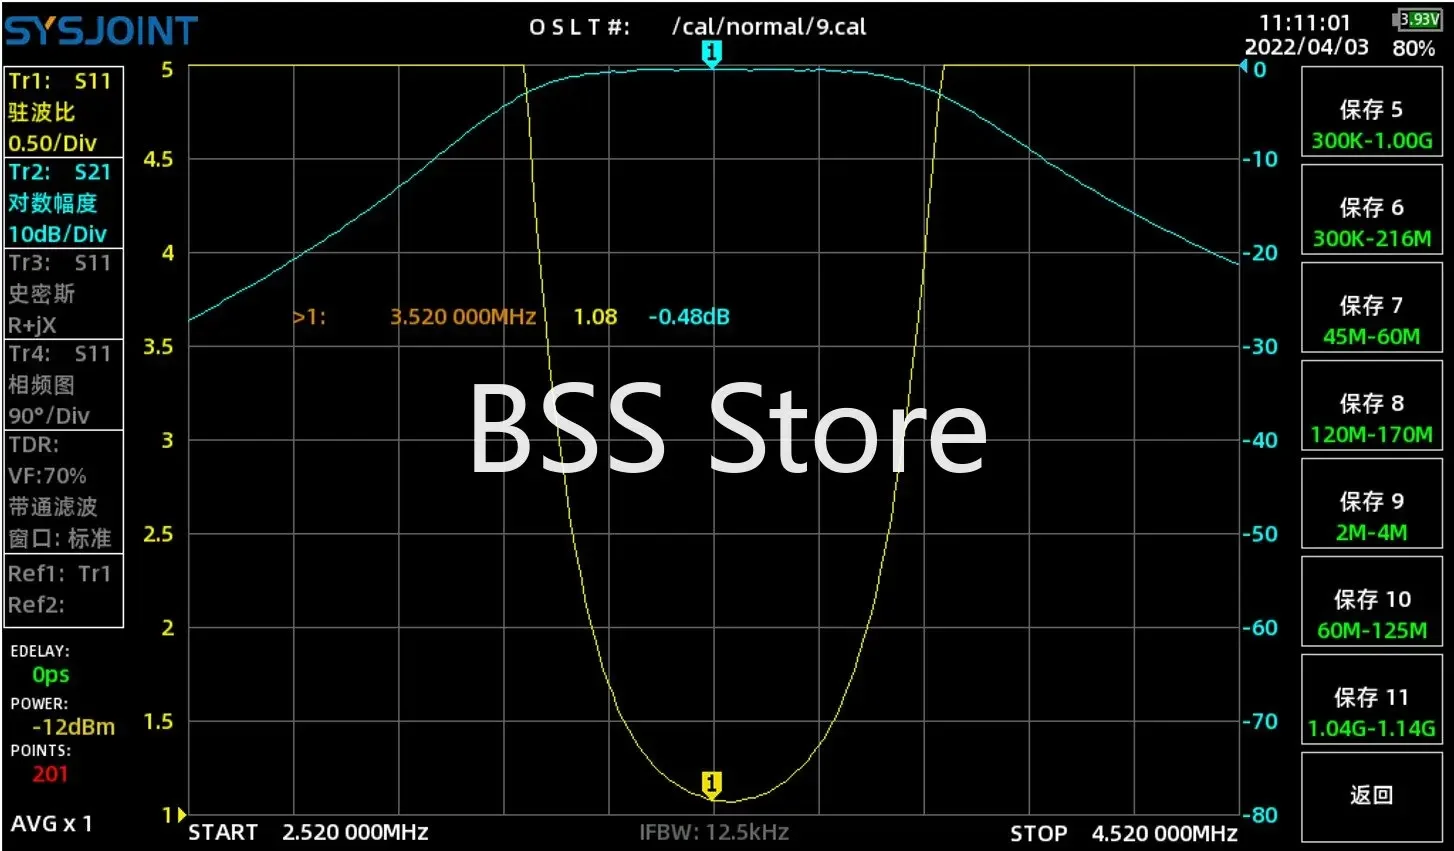Load saved state 保存 7 45M-60M
The width and height of the screenshot is (1454, 851).
1371,307
